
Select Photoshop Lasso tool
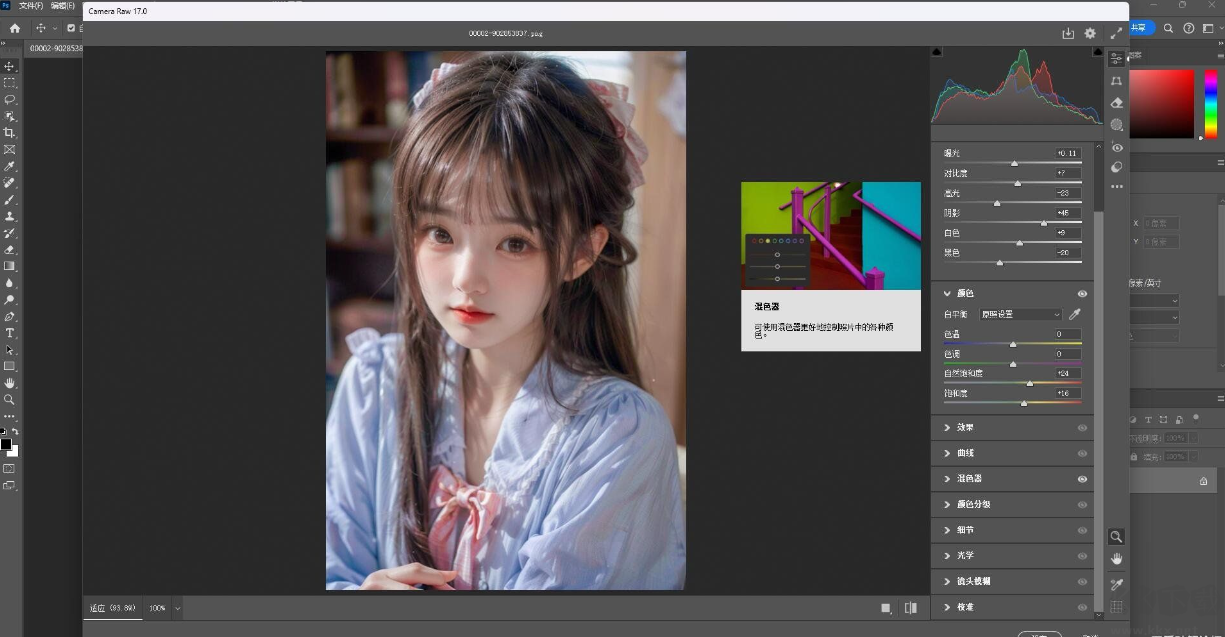pyautogui.click(x=9, y=99)
